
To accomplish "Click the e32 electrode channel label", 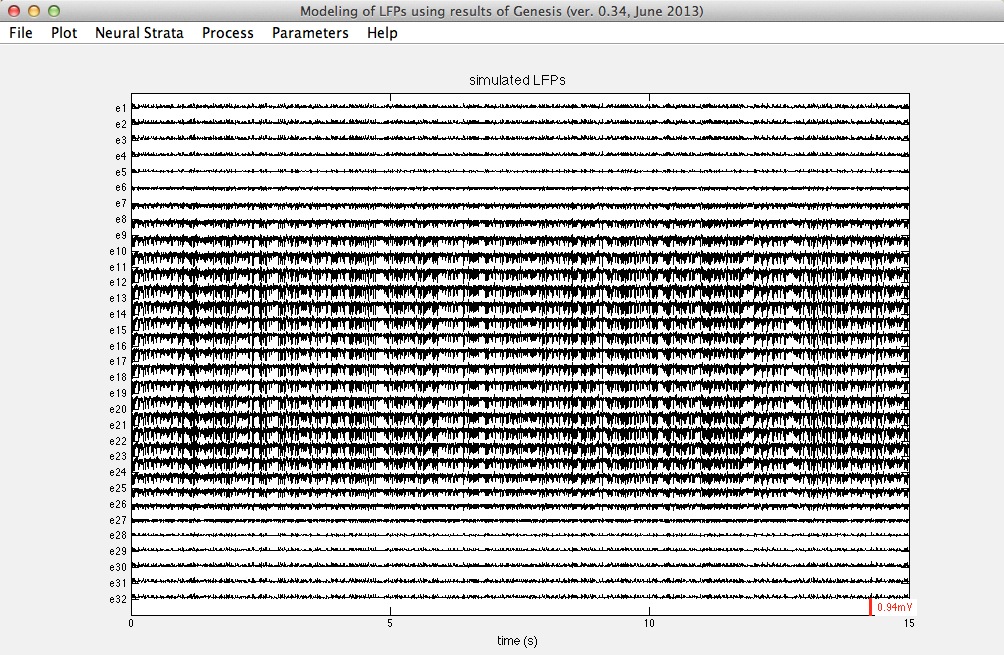I will click(x=118, y=599).
